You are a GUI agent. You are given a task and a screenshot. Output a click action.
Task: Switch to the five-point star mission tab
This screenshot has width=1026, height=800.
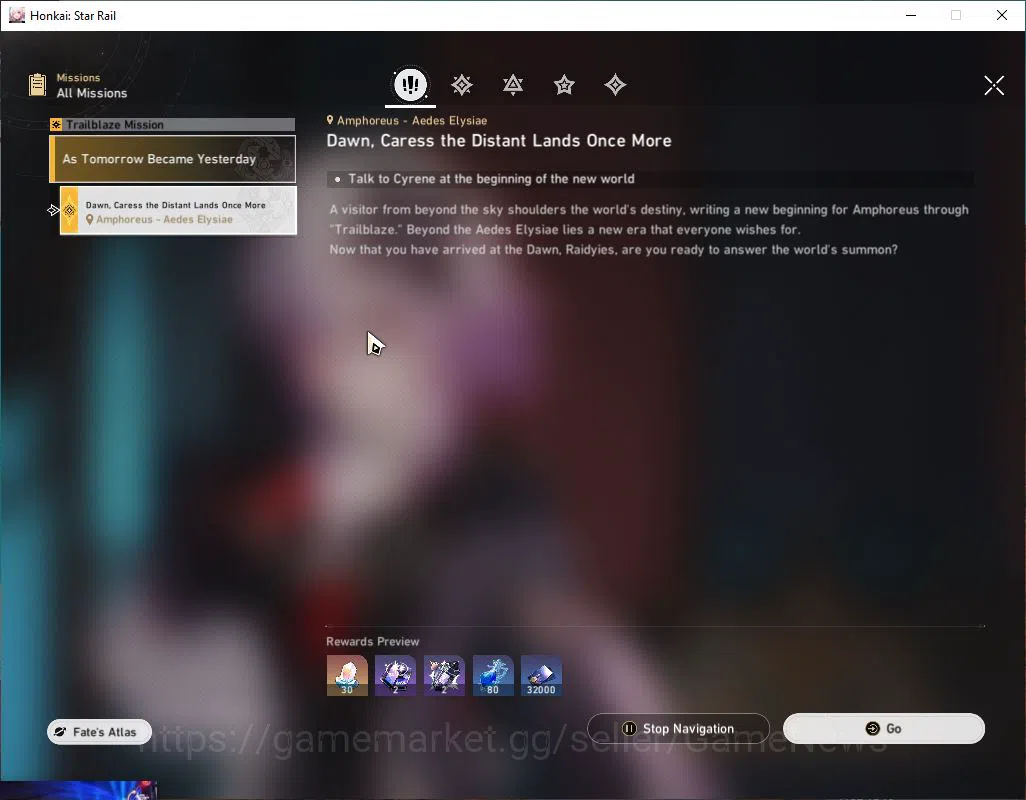564,84
